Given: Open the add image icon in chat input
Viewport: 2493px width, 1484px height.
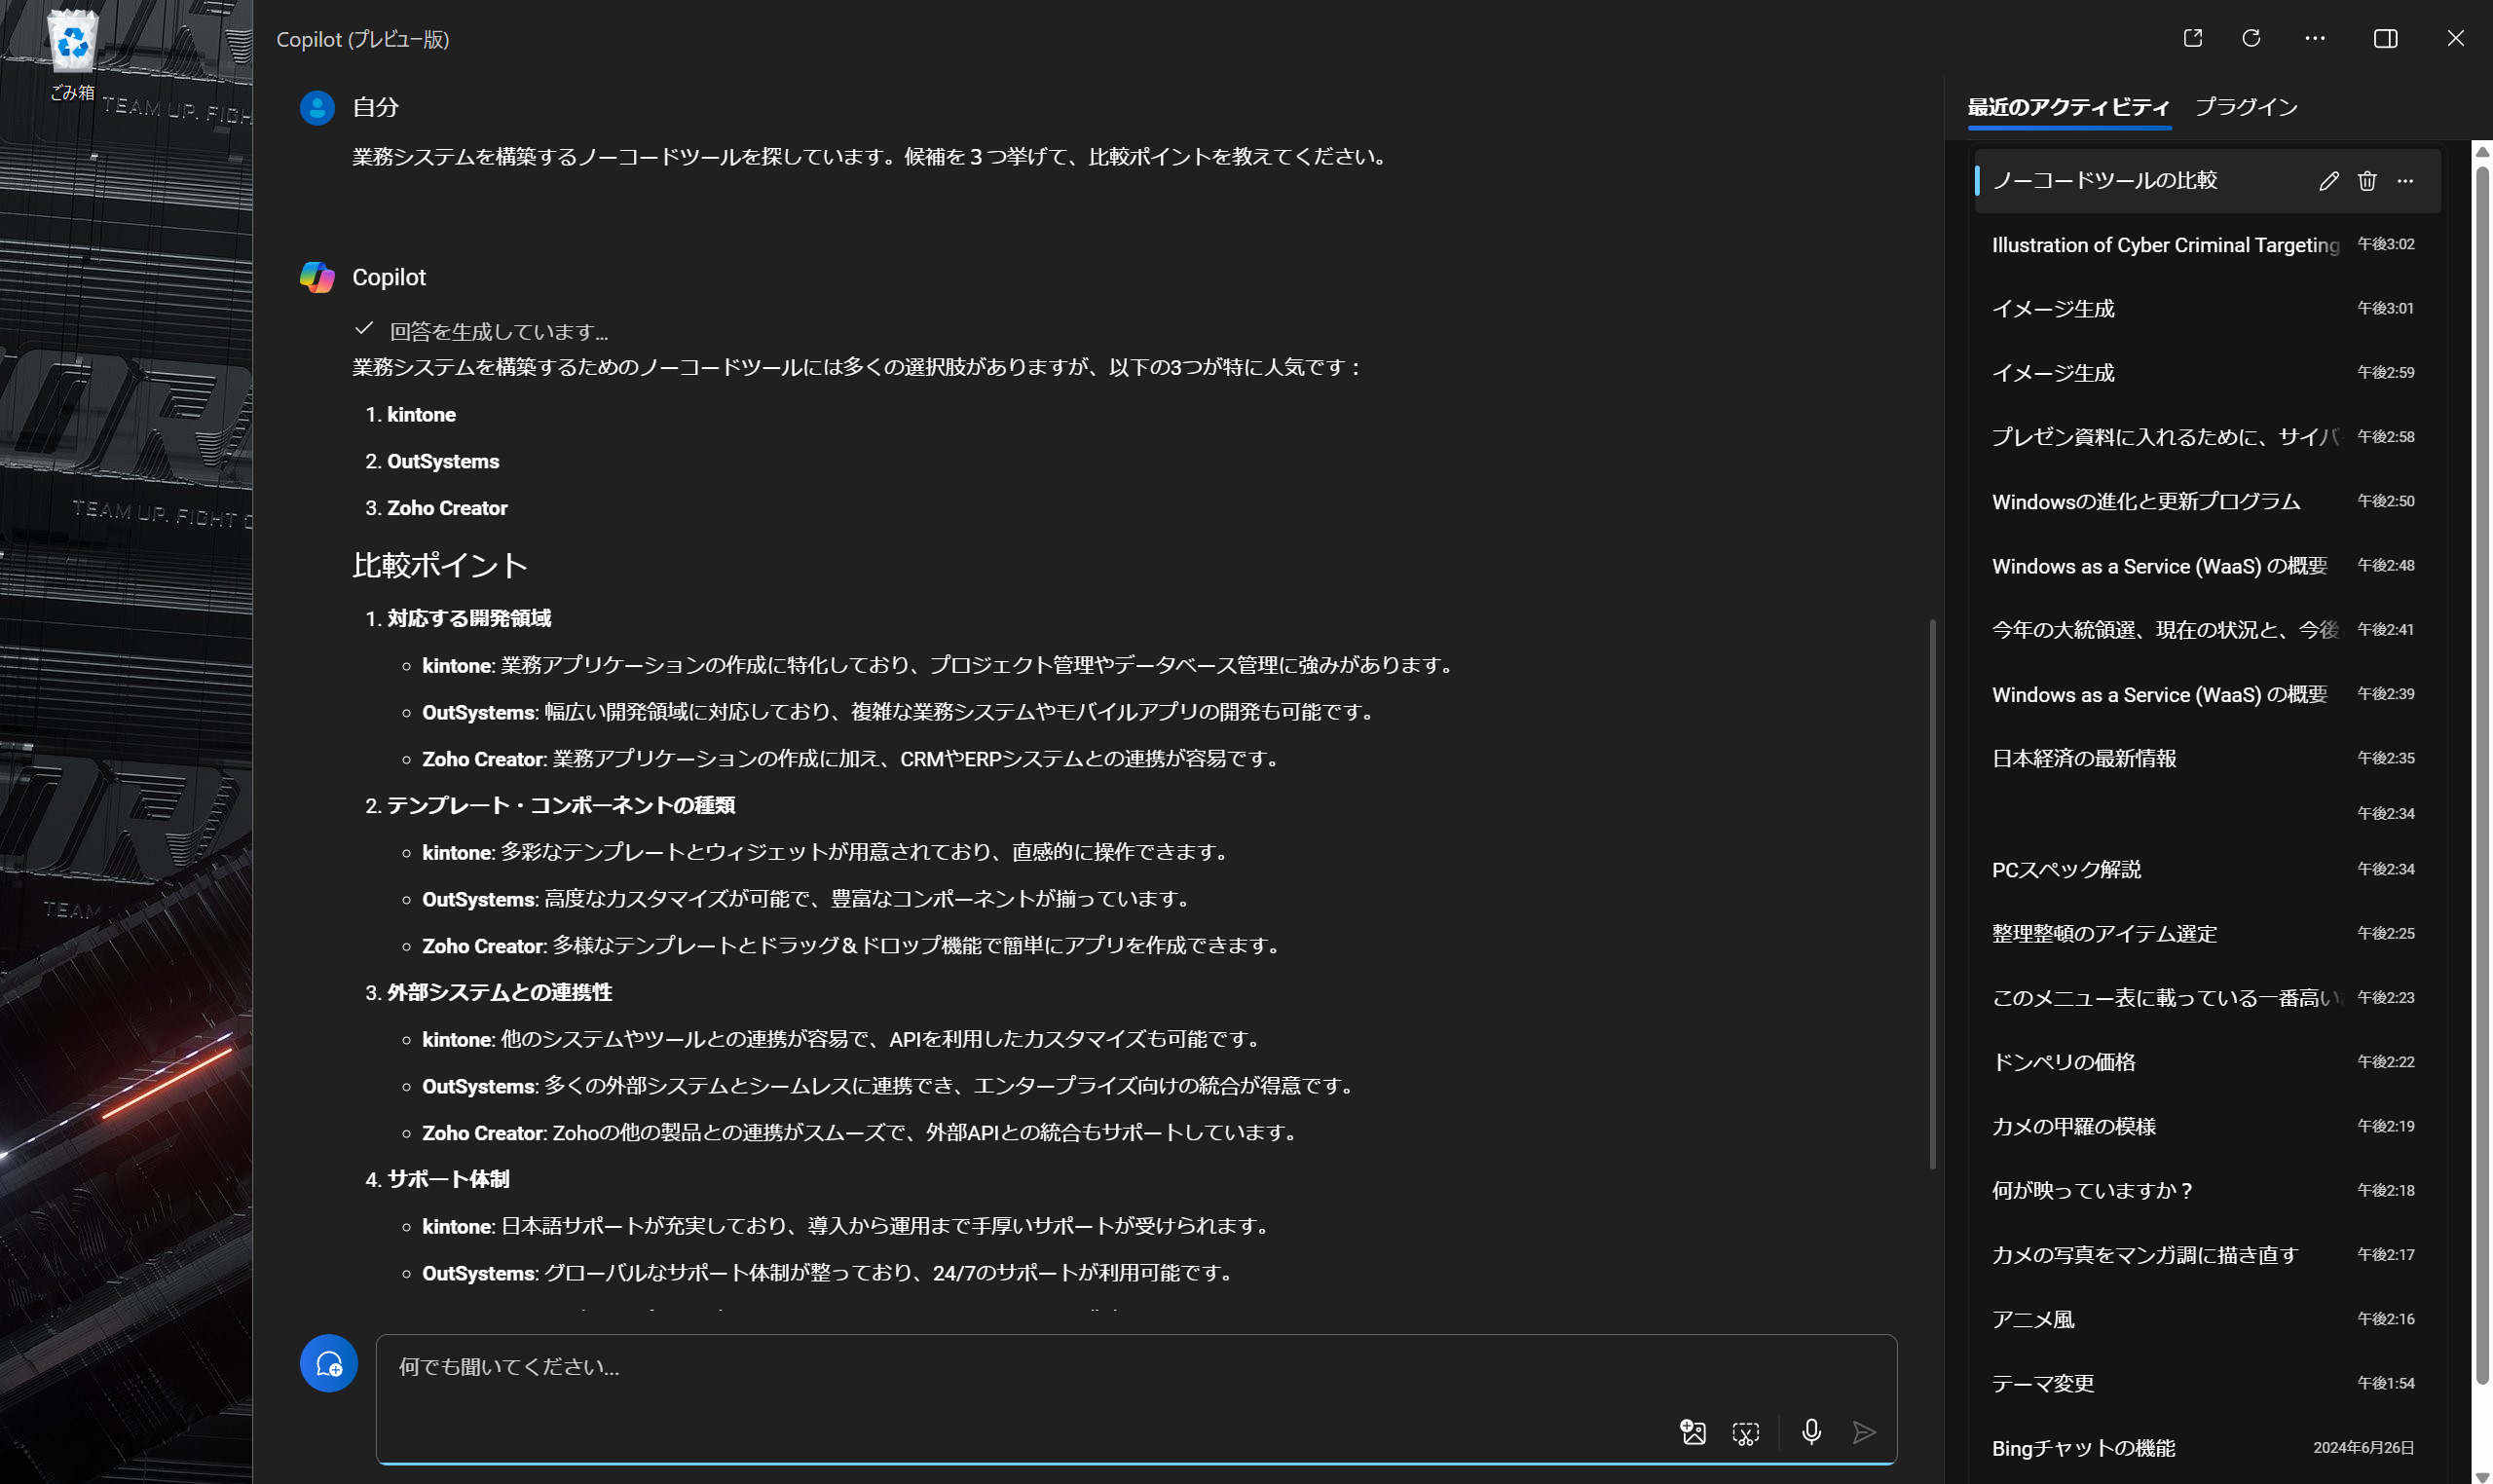Looking at the screenshot, I should (1693, 1432).
